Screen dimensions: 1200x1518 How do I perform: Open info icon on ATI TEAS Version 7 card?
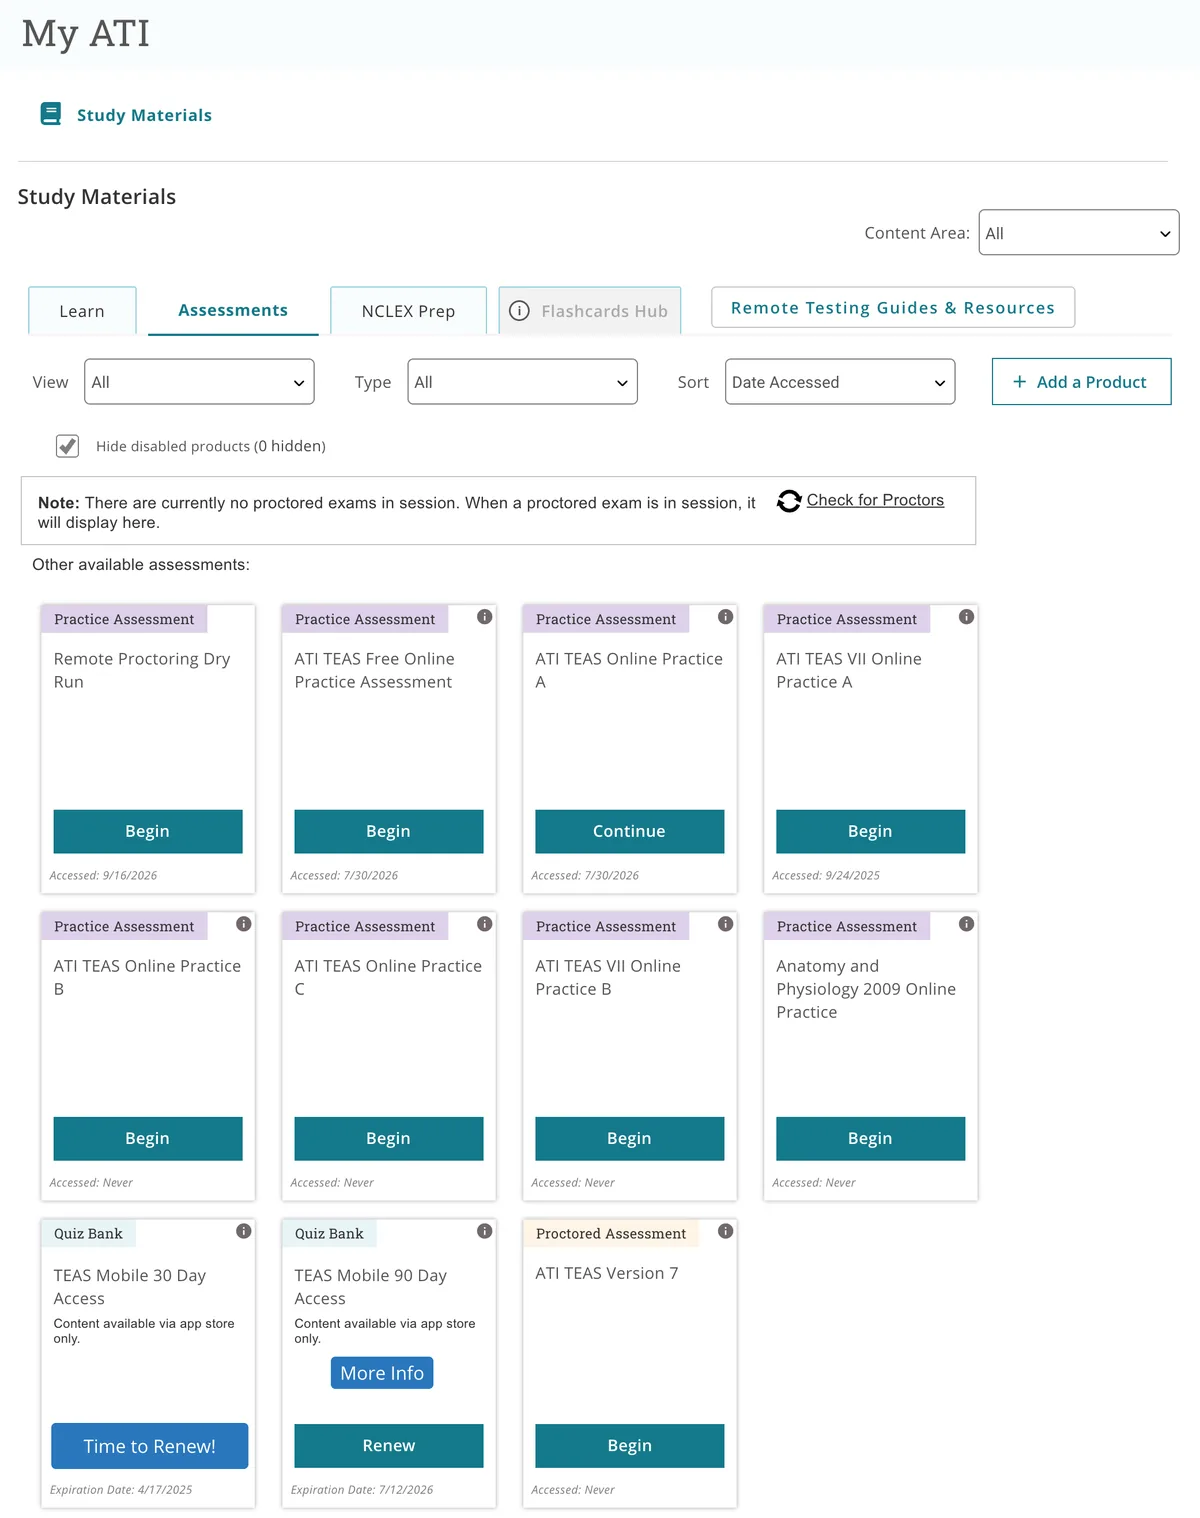(x=726, y=1231)
